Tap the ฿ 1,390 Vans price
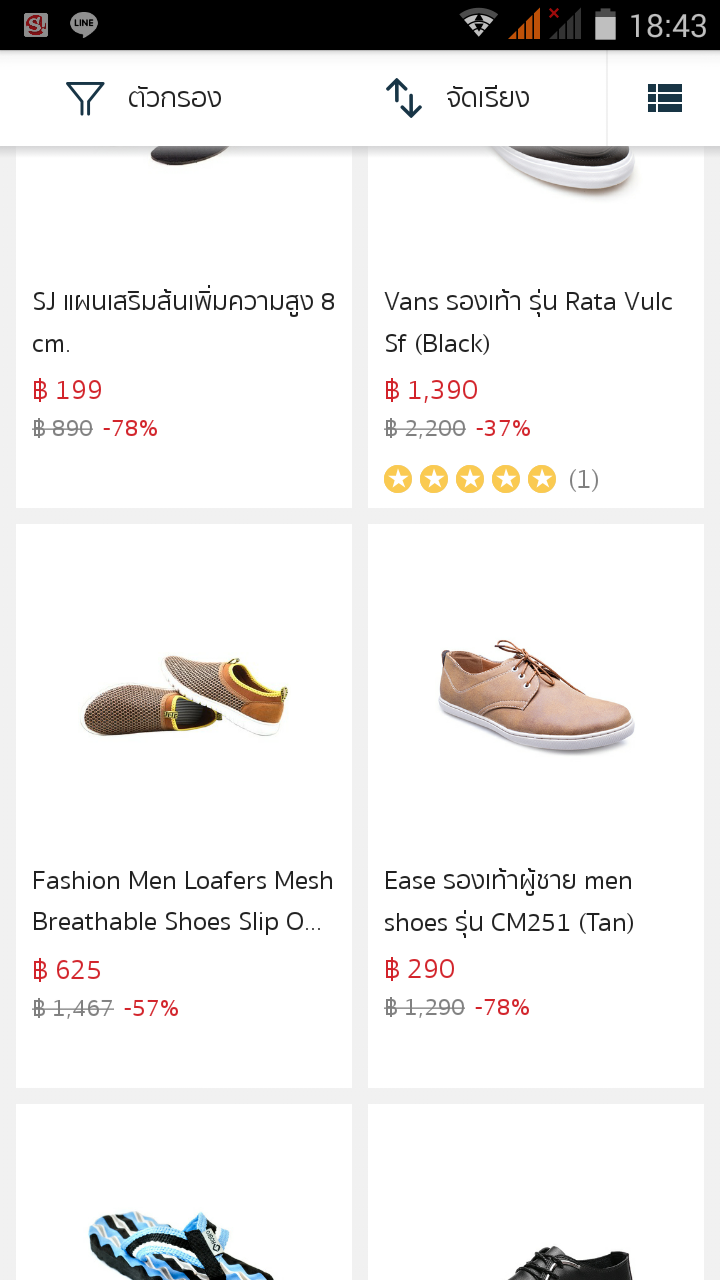Screen dimensions: 720x1280 (432, 390)
